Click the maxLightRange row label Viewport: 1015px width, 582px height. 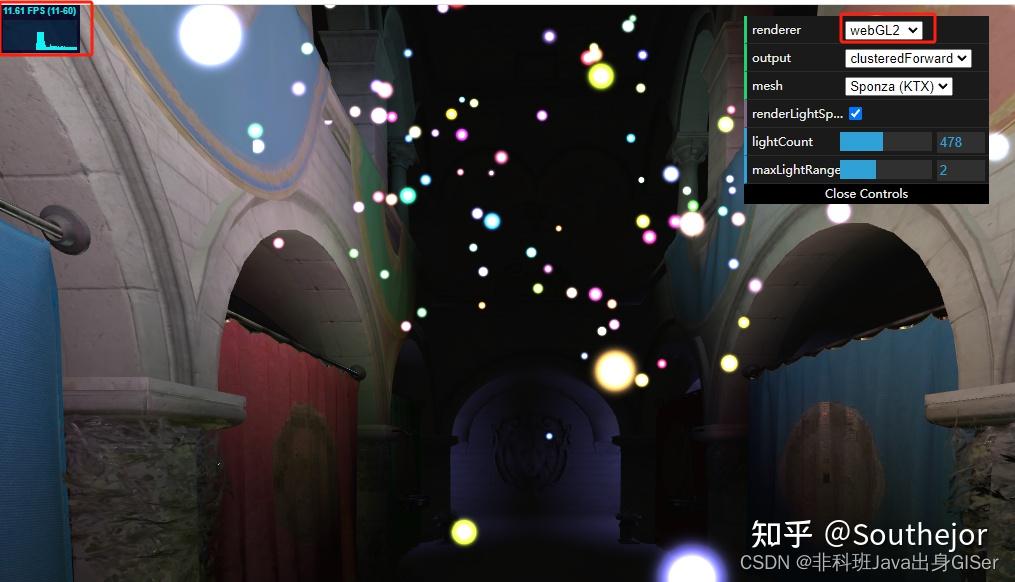pos(794,169)
